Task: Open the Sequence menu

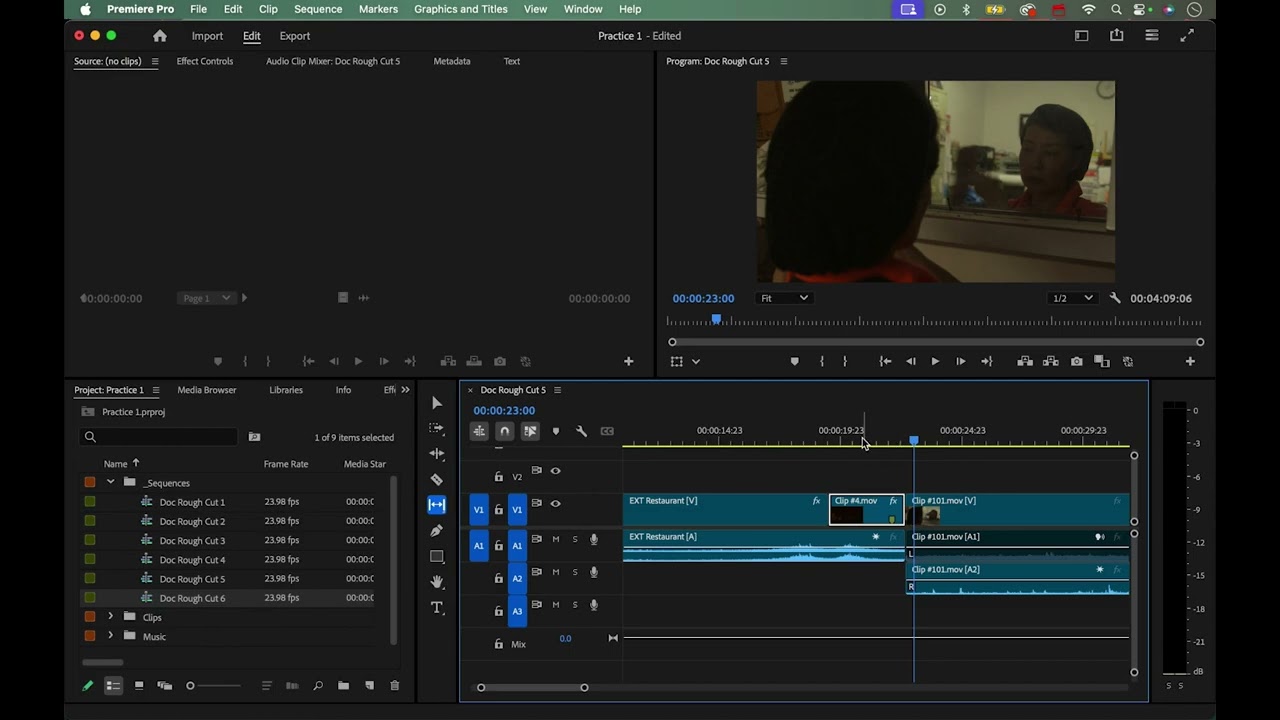Action: click(x=318, y=9)
